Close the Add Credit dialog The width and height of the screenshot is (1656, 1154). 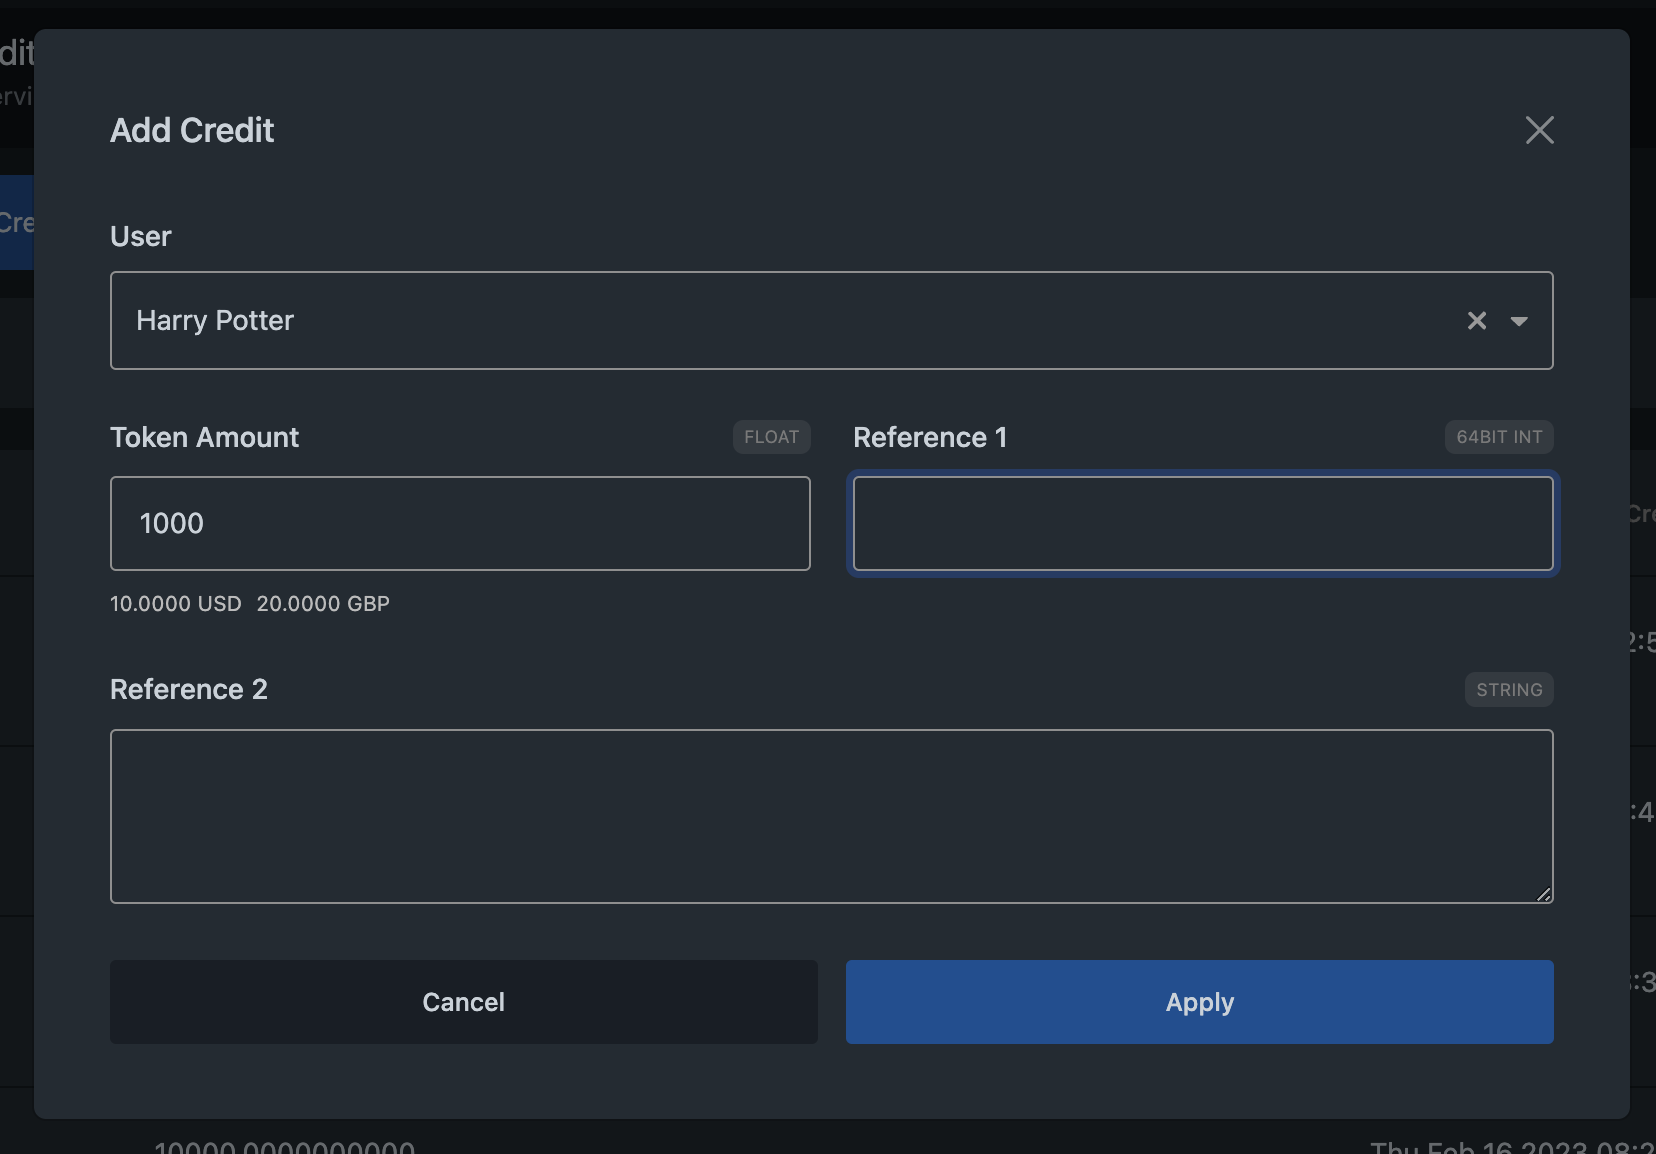click(x=1539, y=130)
